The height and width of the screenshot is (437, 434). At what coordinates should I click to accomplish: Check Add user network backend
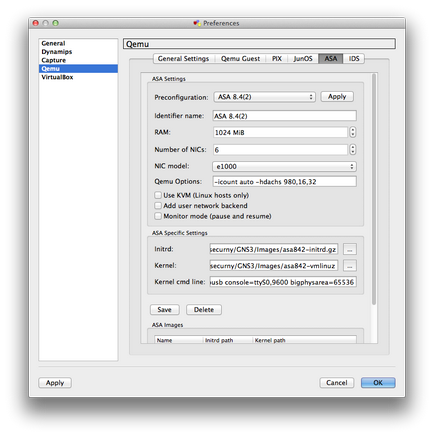click(158, 206)
